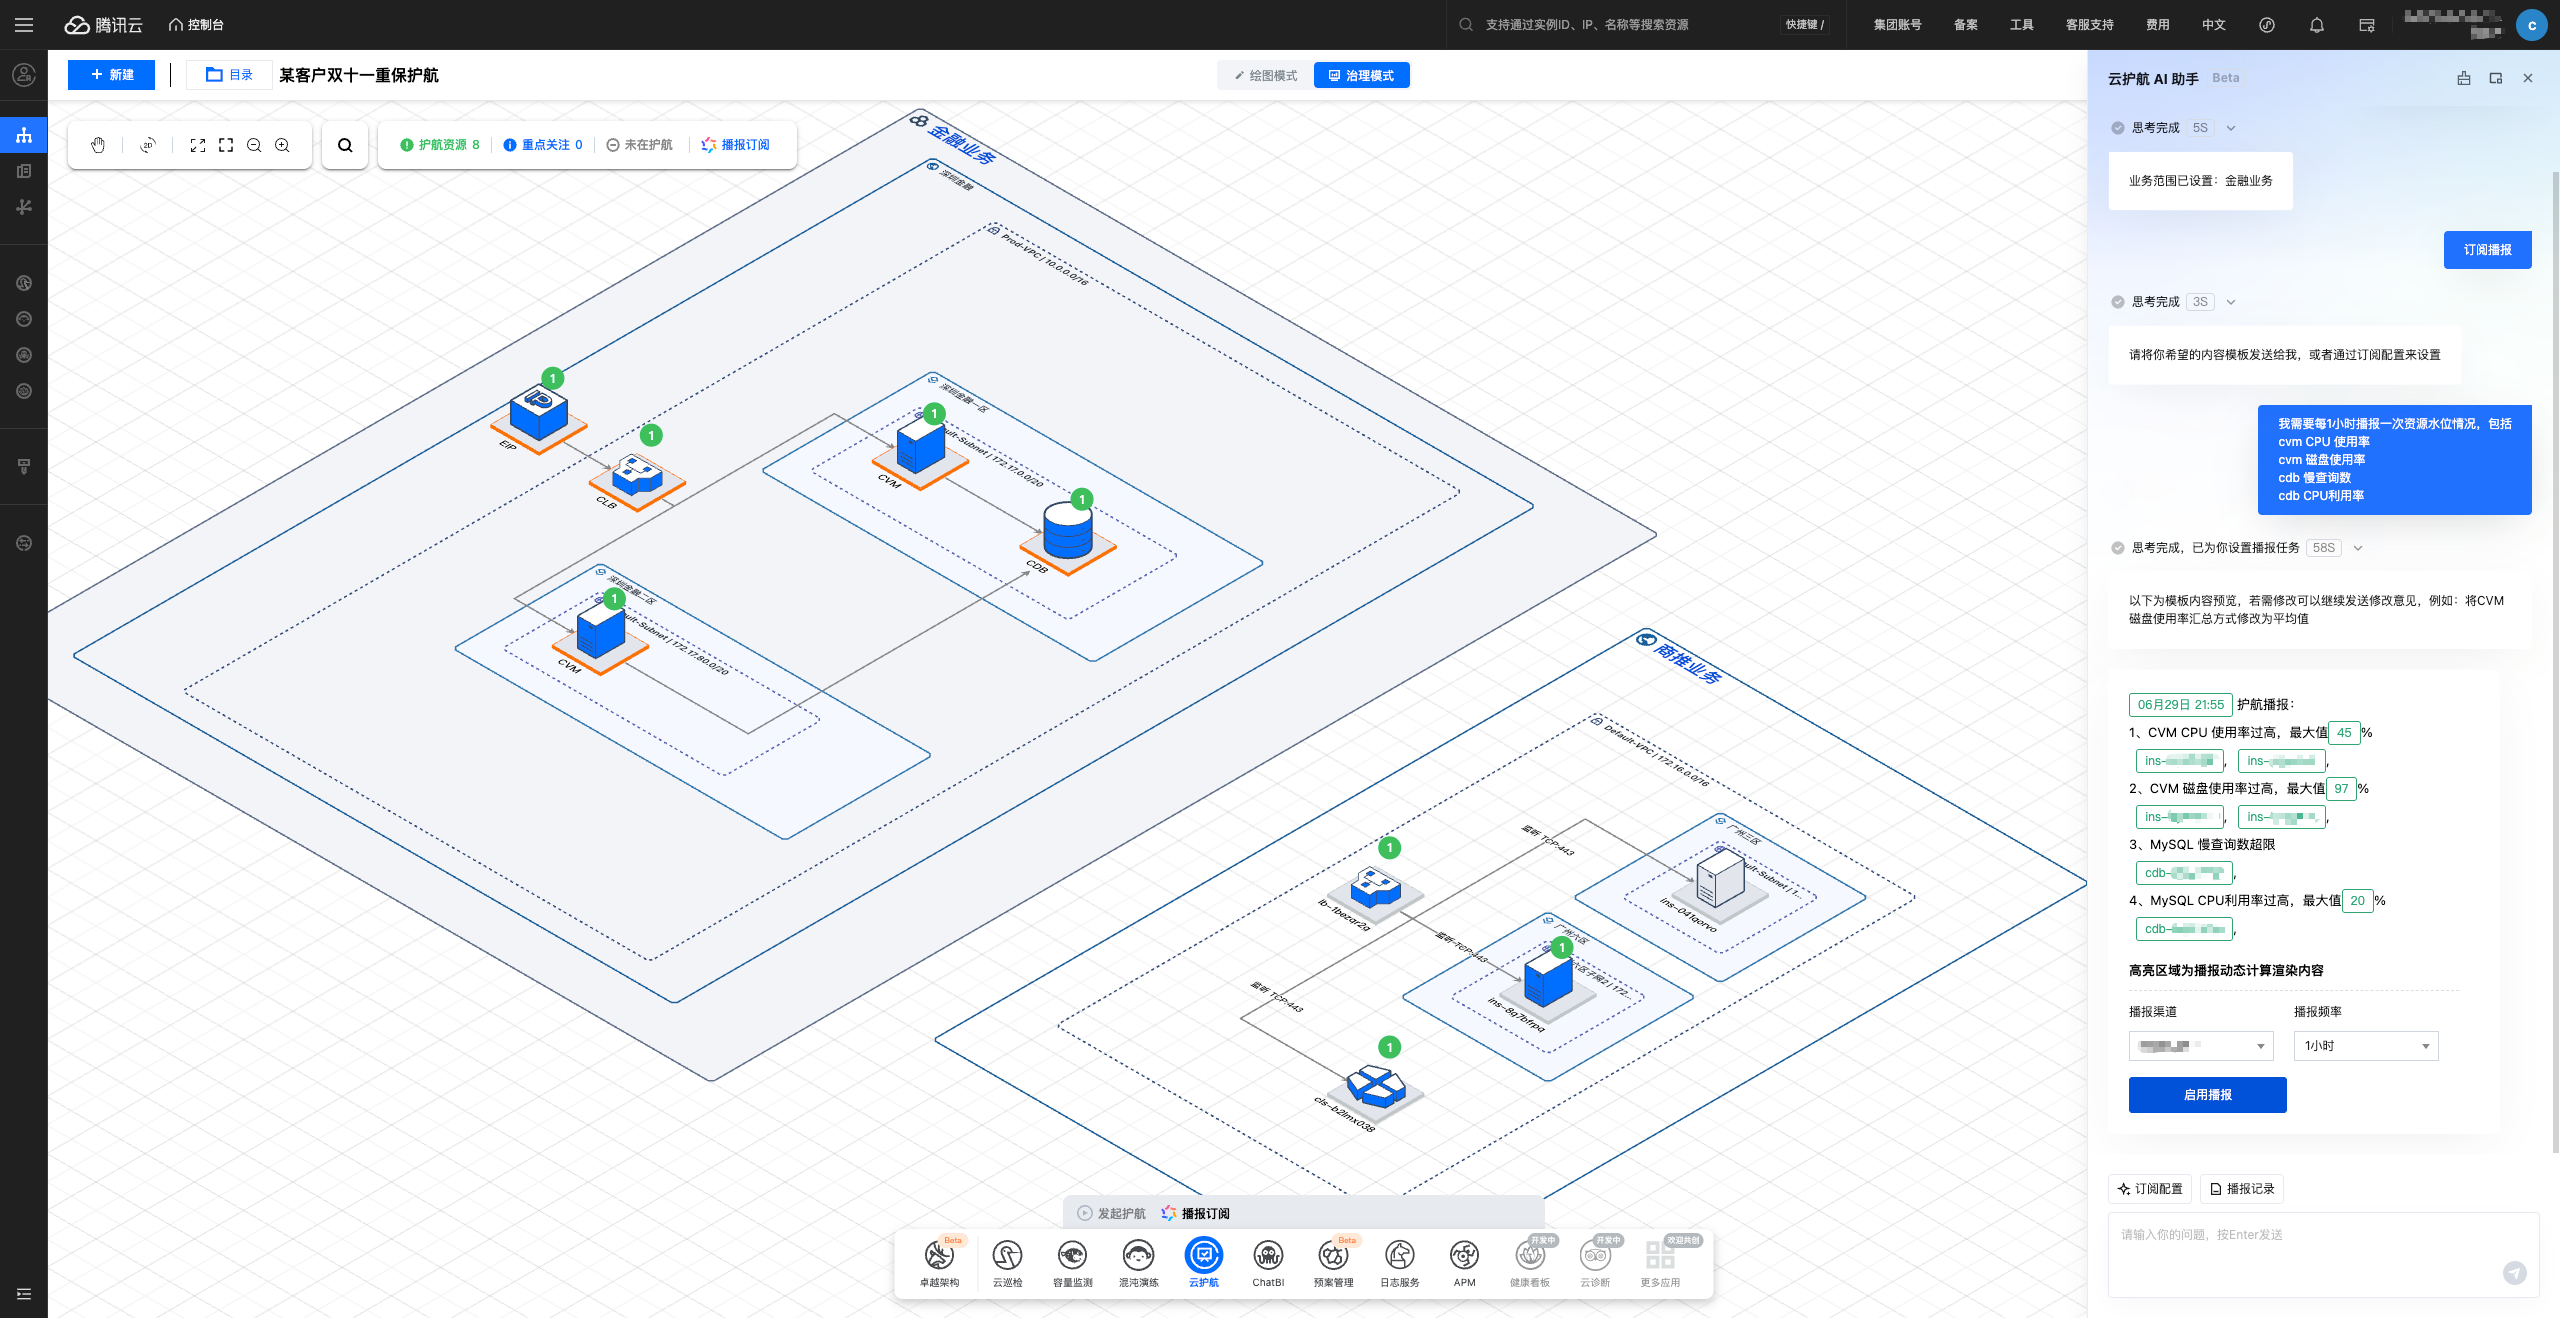Click the 启用播报 button
This screenshot has width=2560, height=1318.
click(2207, 1095)
